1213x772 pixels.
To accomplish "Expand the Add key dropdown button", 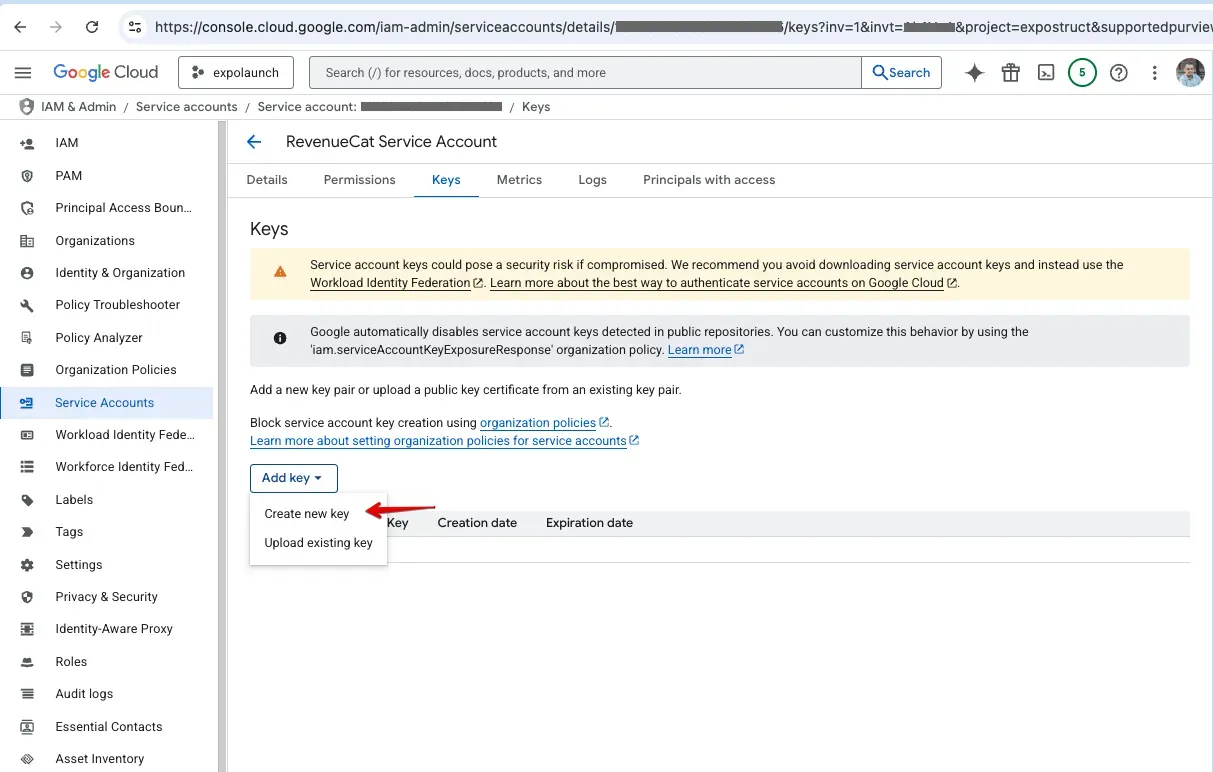I will (294, 478).
